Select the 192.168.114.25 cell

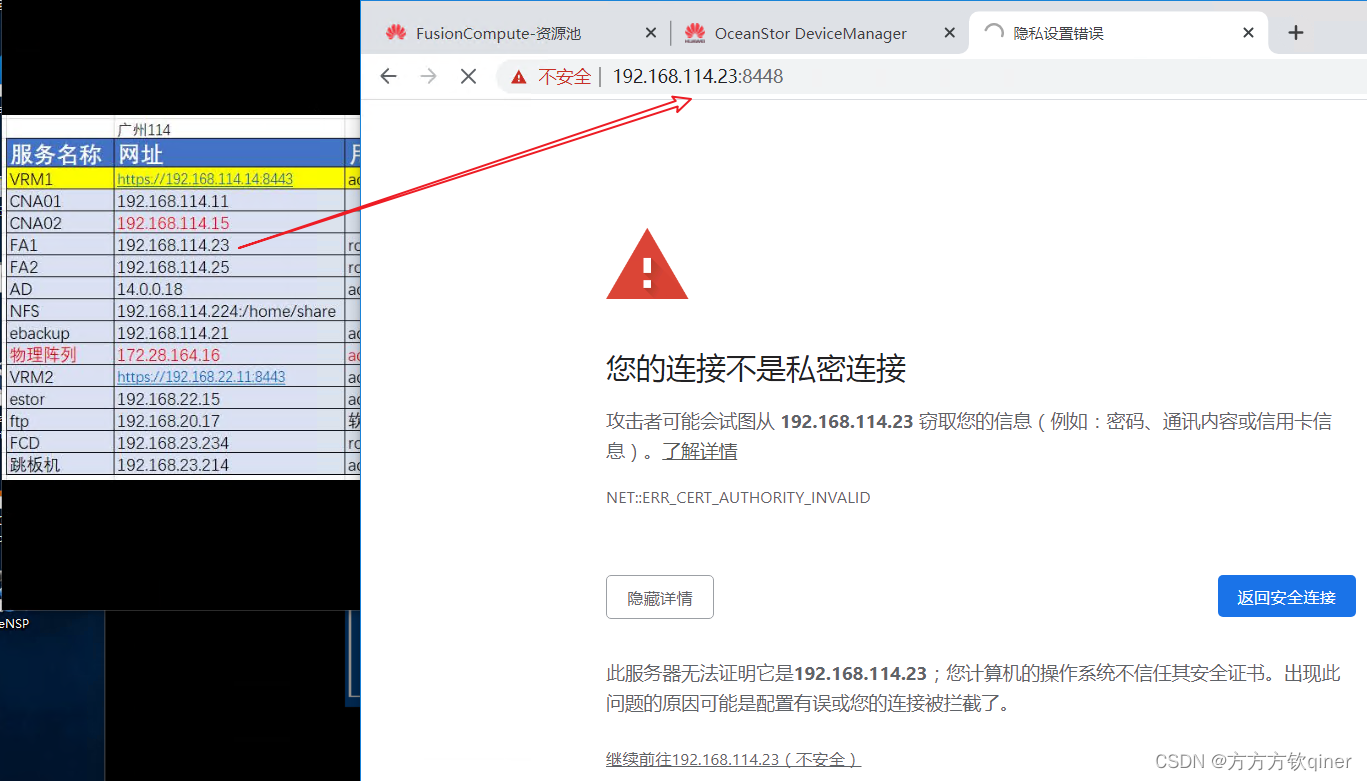229,267
